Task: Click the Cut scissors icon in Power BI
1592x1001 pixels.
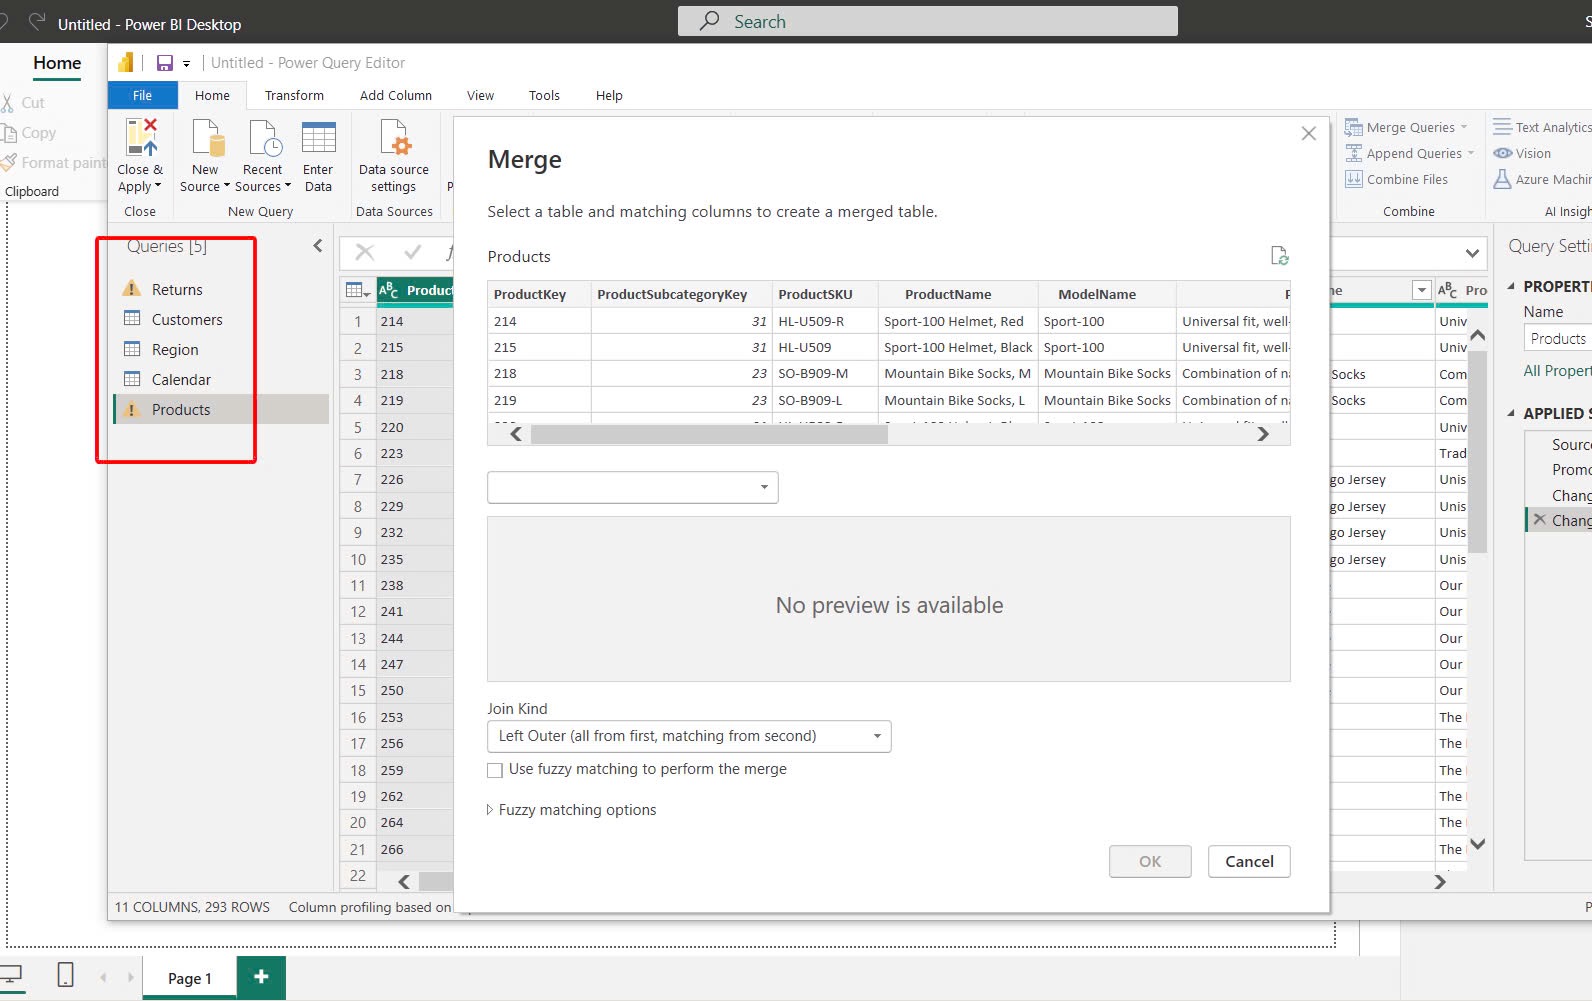Action: coord(9,102)
